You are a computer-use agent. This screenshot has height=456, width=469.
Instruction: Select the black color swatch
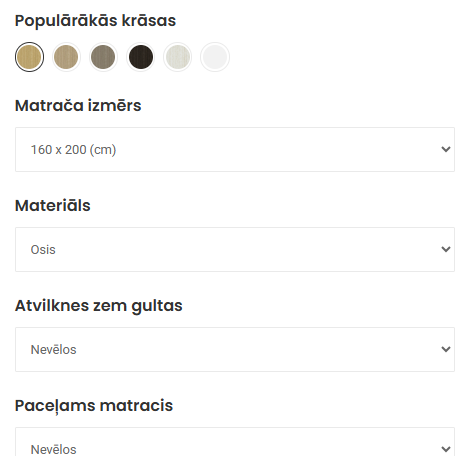[141, 57]
